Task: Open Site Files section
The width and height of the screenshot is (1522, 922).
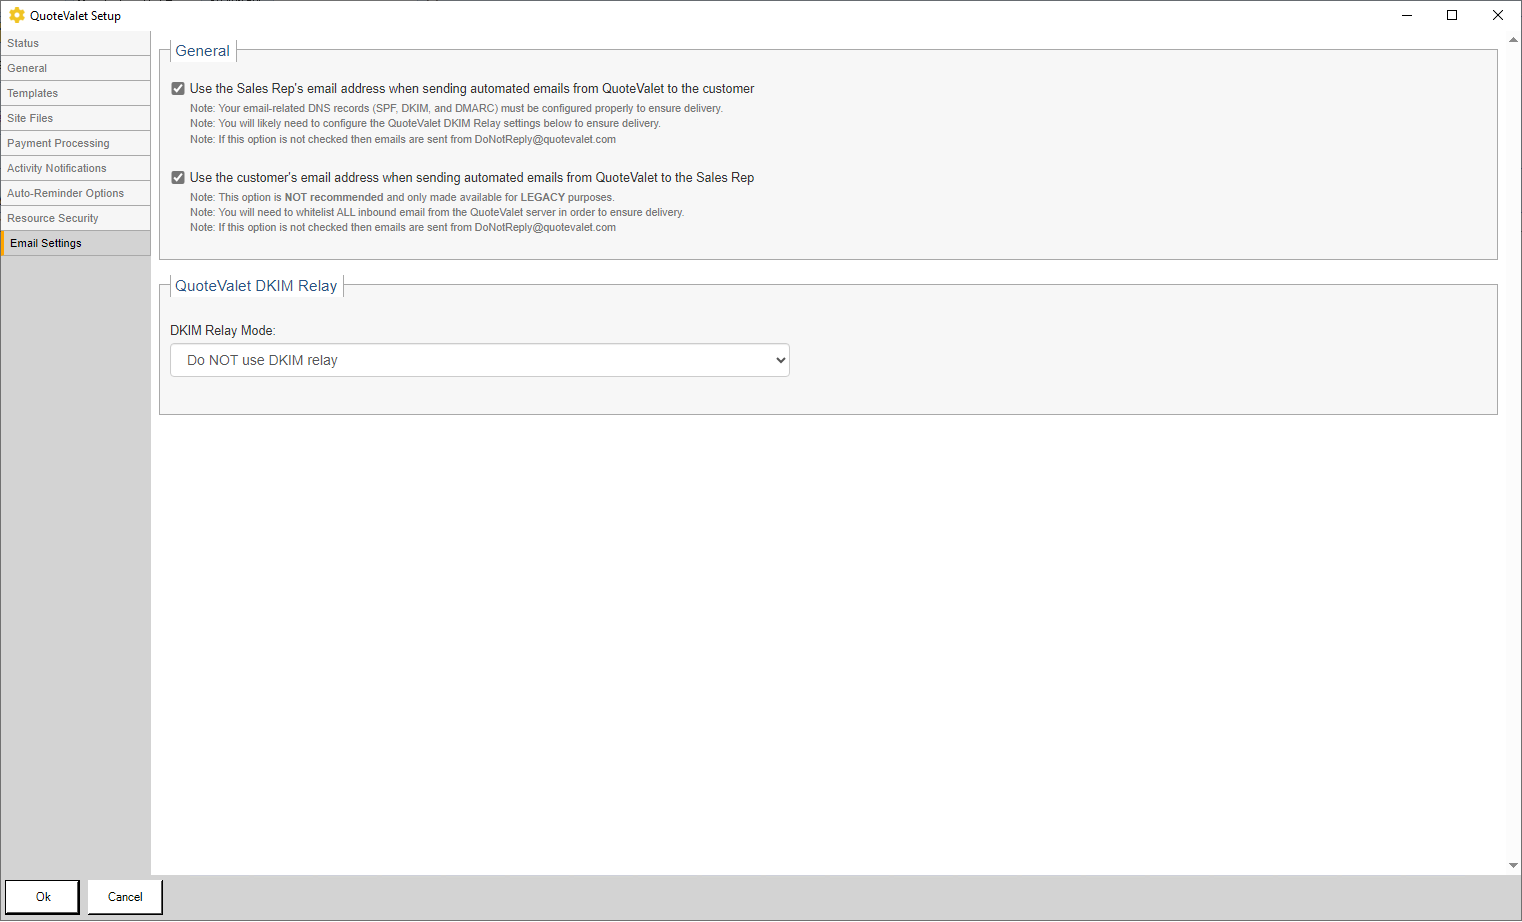Action: [x=75, y=118]
